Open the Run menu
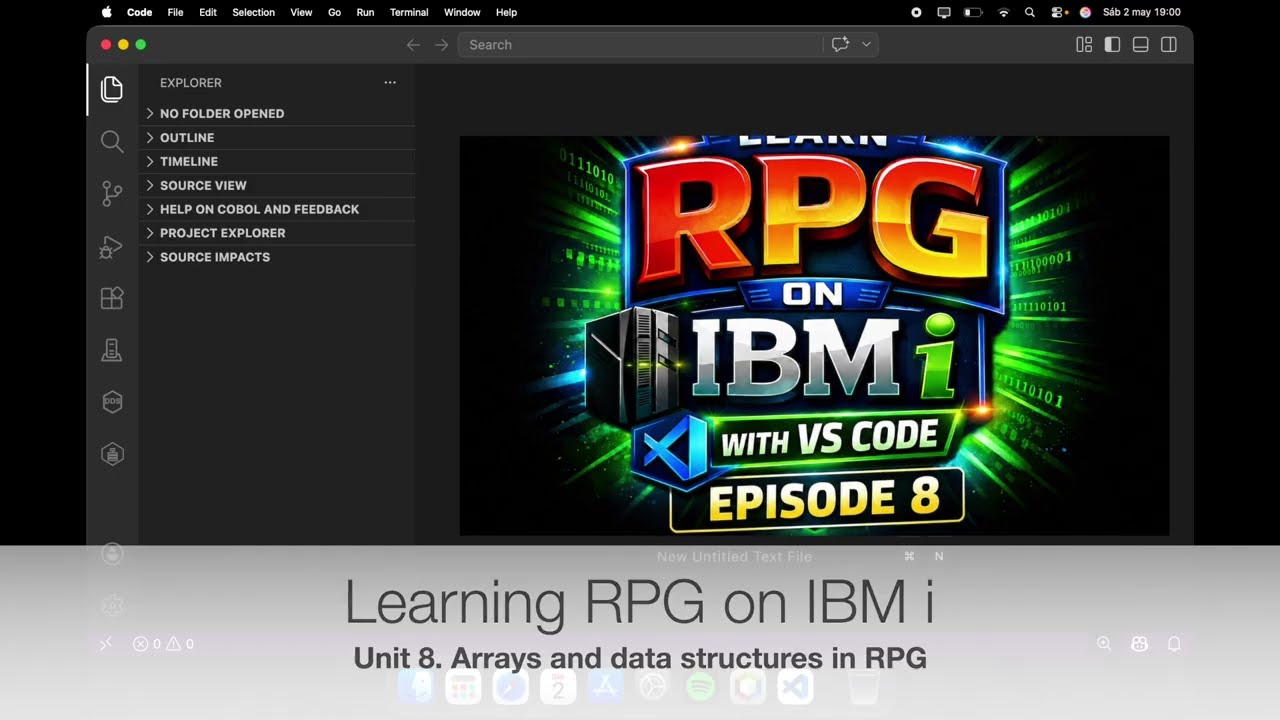 (365, 12)
